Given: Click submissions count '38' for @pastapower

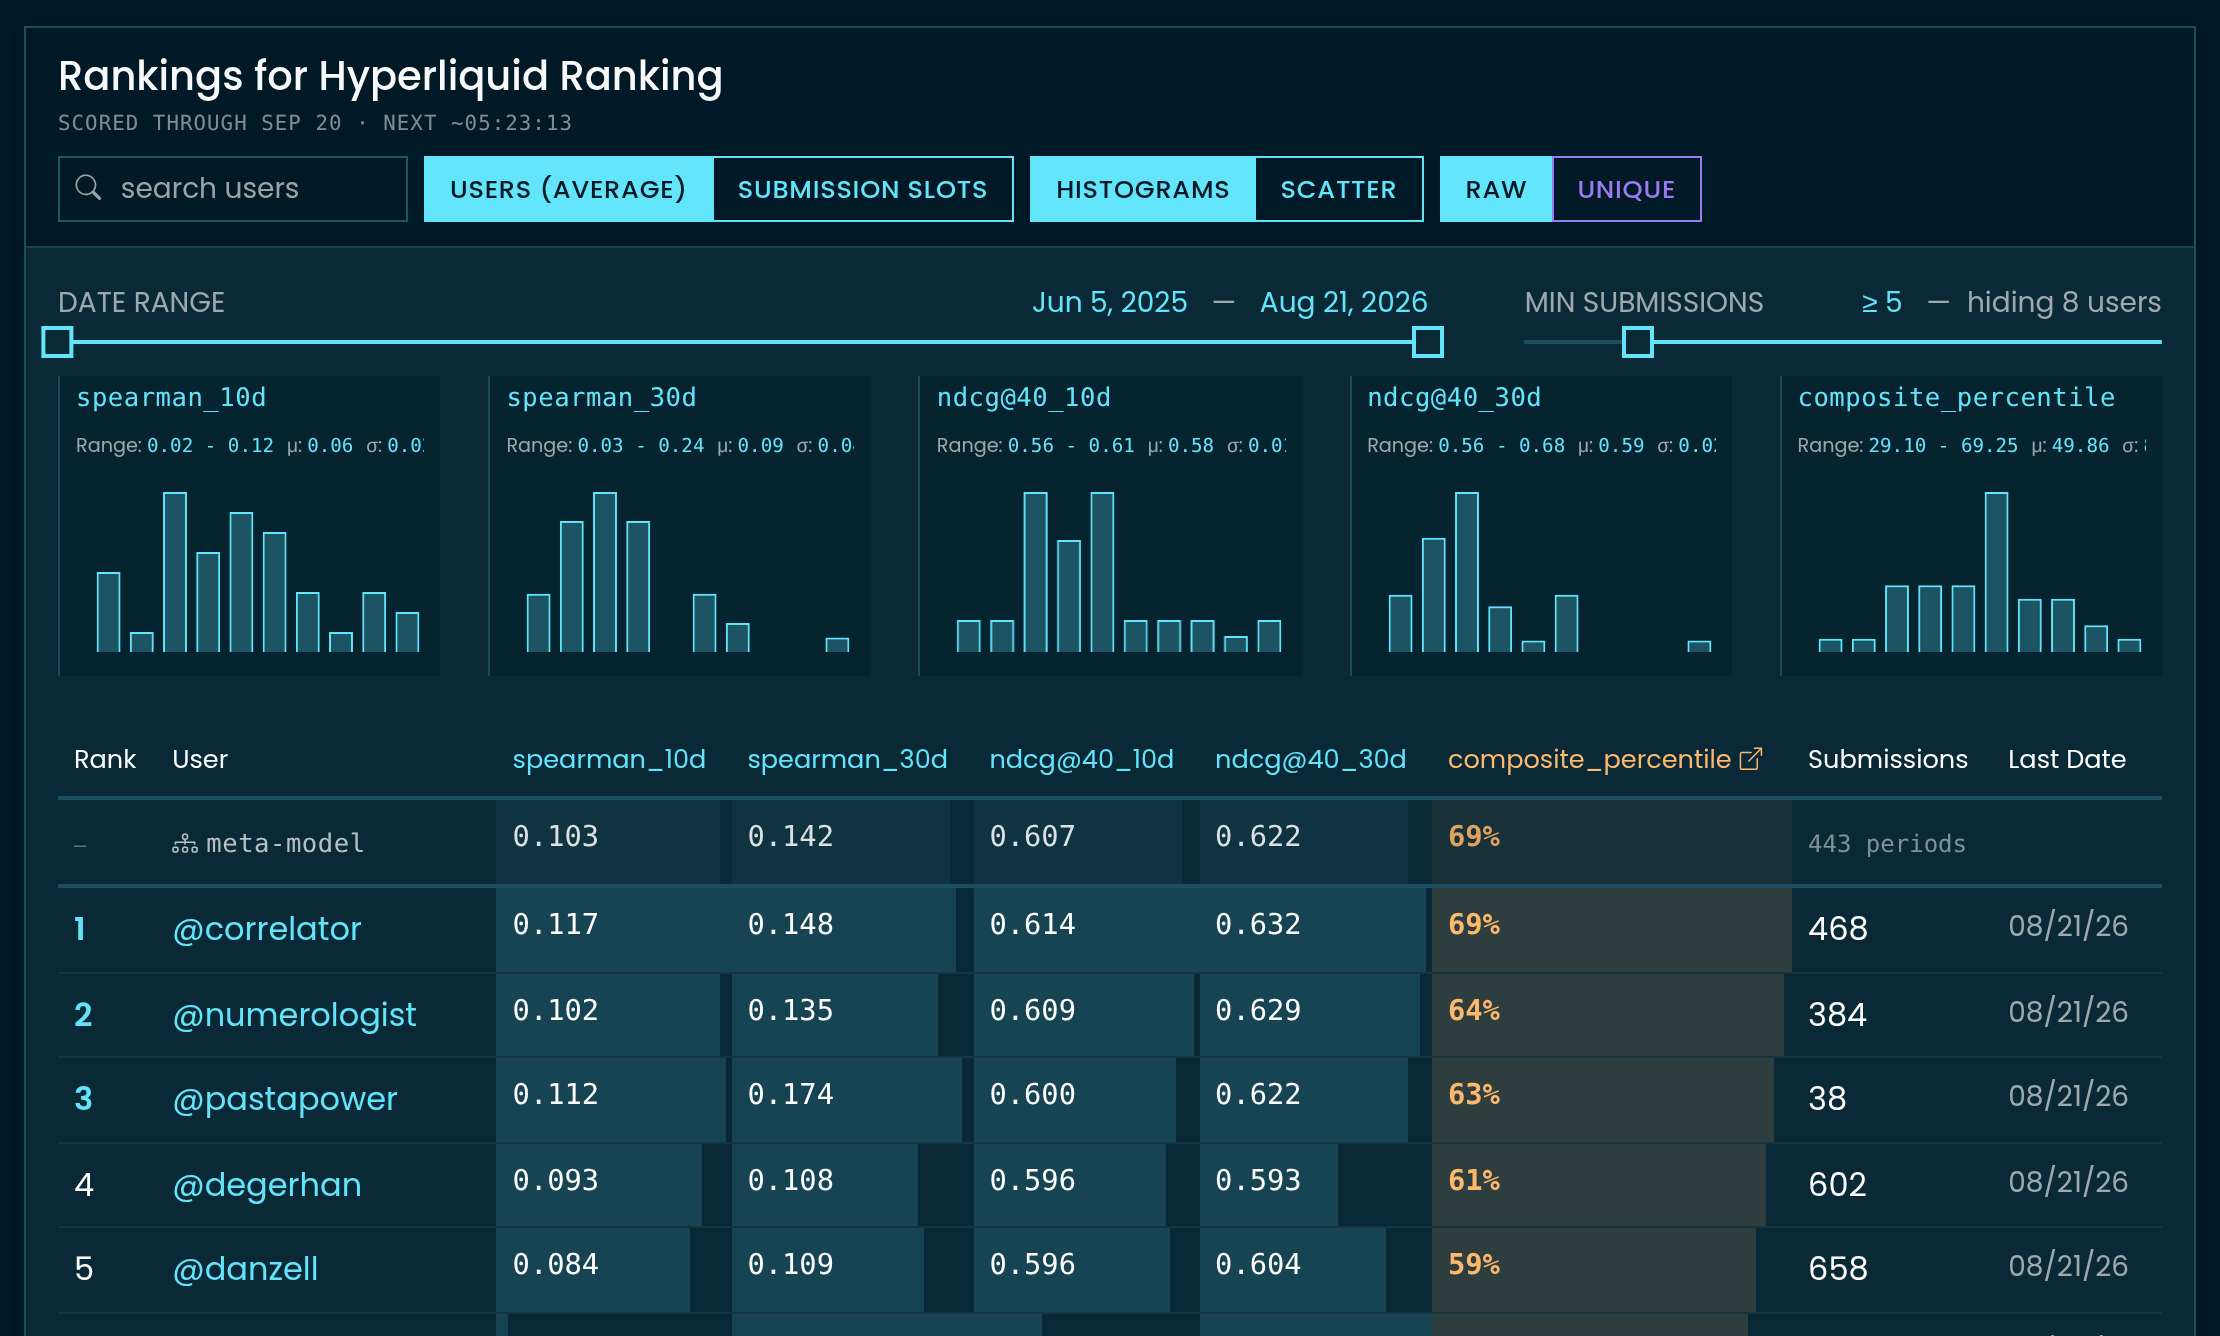Looking at the screenshot, I should pos(1827,1099).
